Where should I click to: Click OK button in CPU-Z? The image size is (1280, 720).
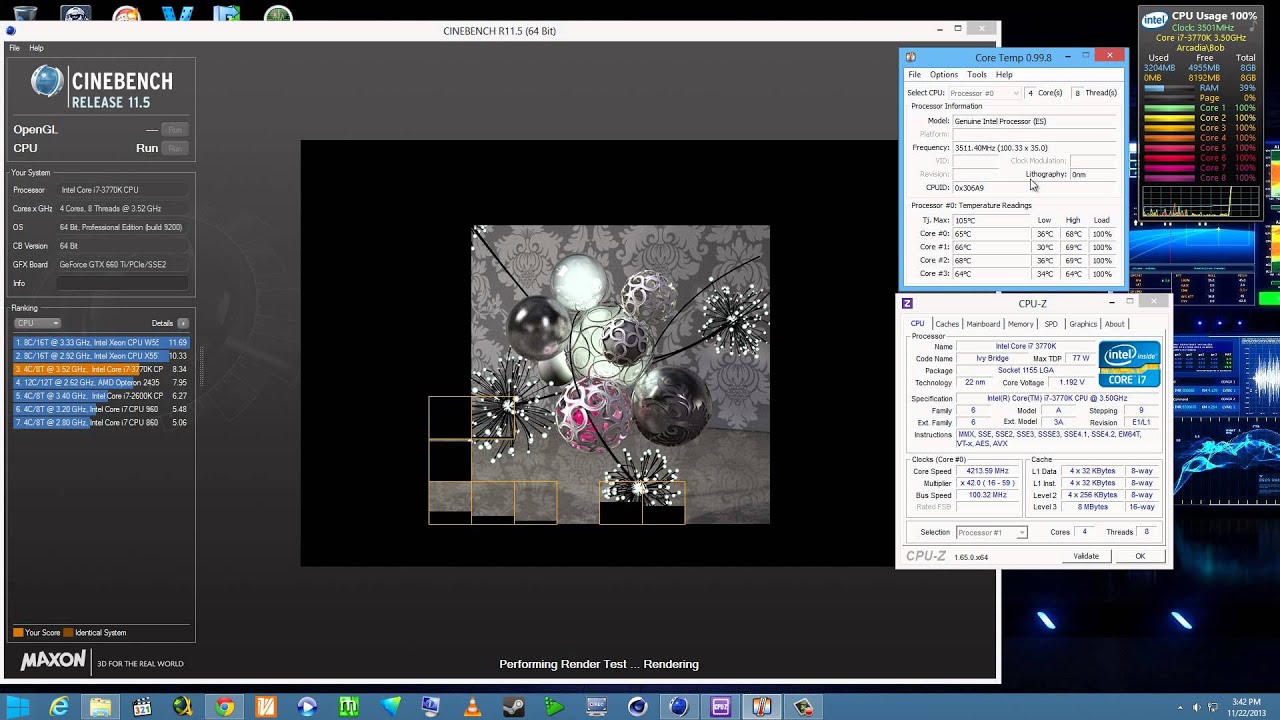coord(1140,556)
